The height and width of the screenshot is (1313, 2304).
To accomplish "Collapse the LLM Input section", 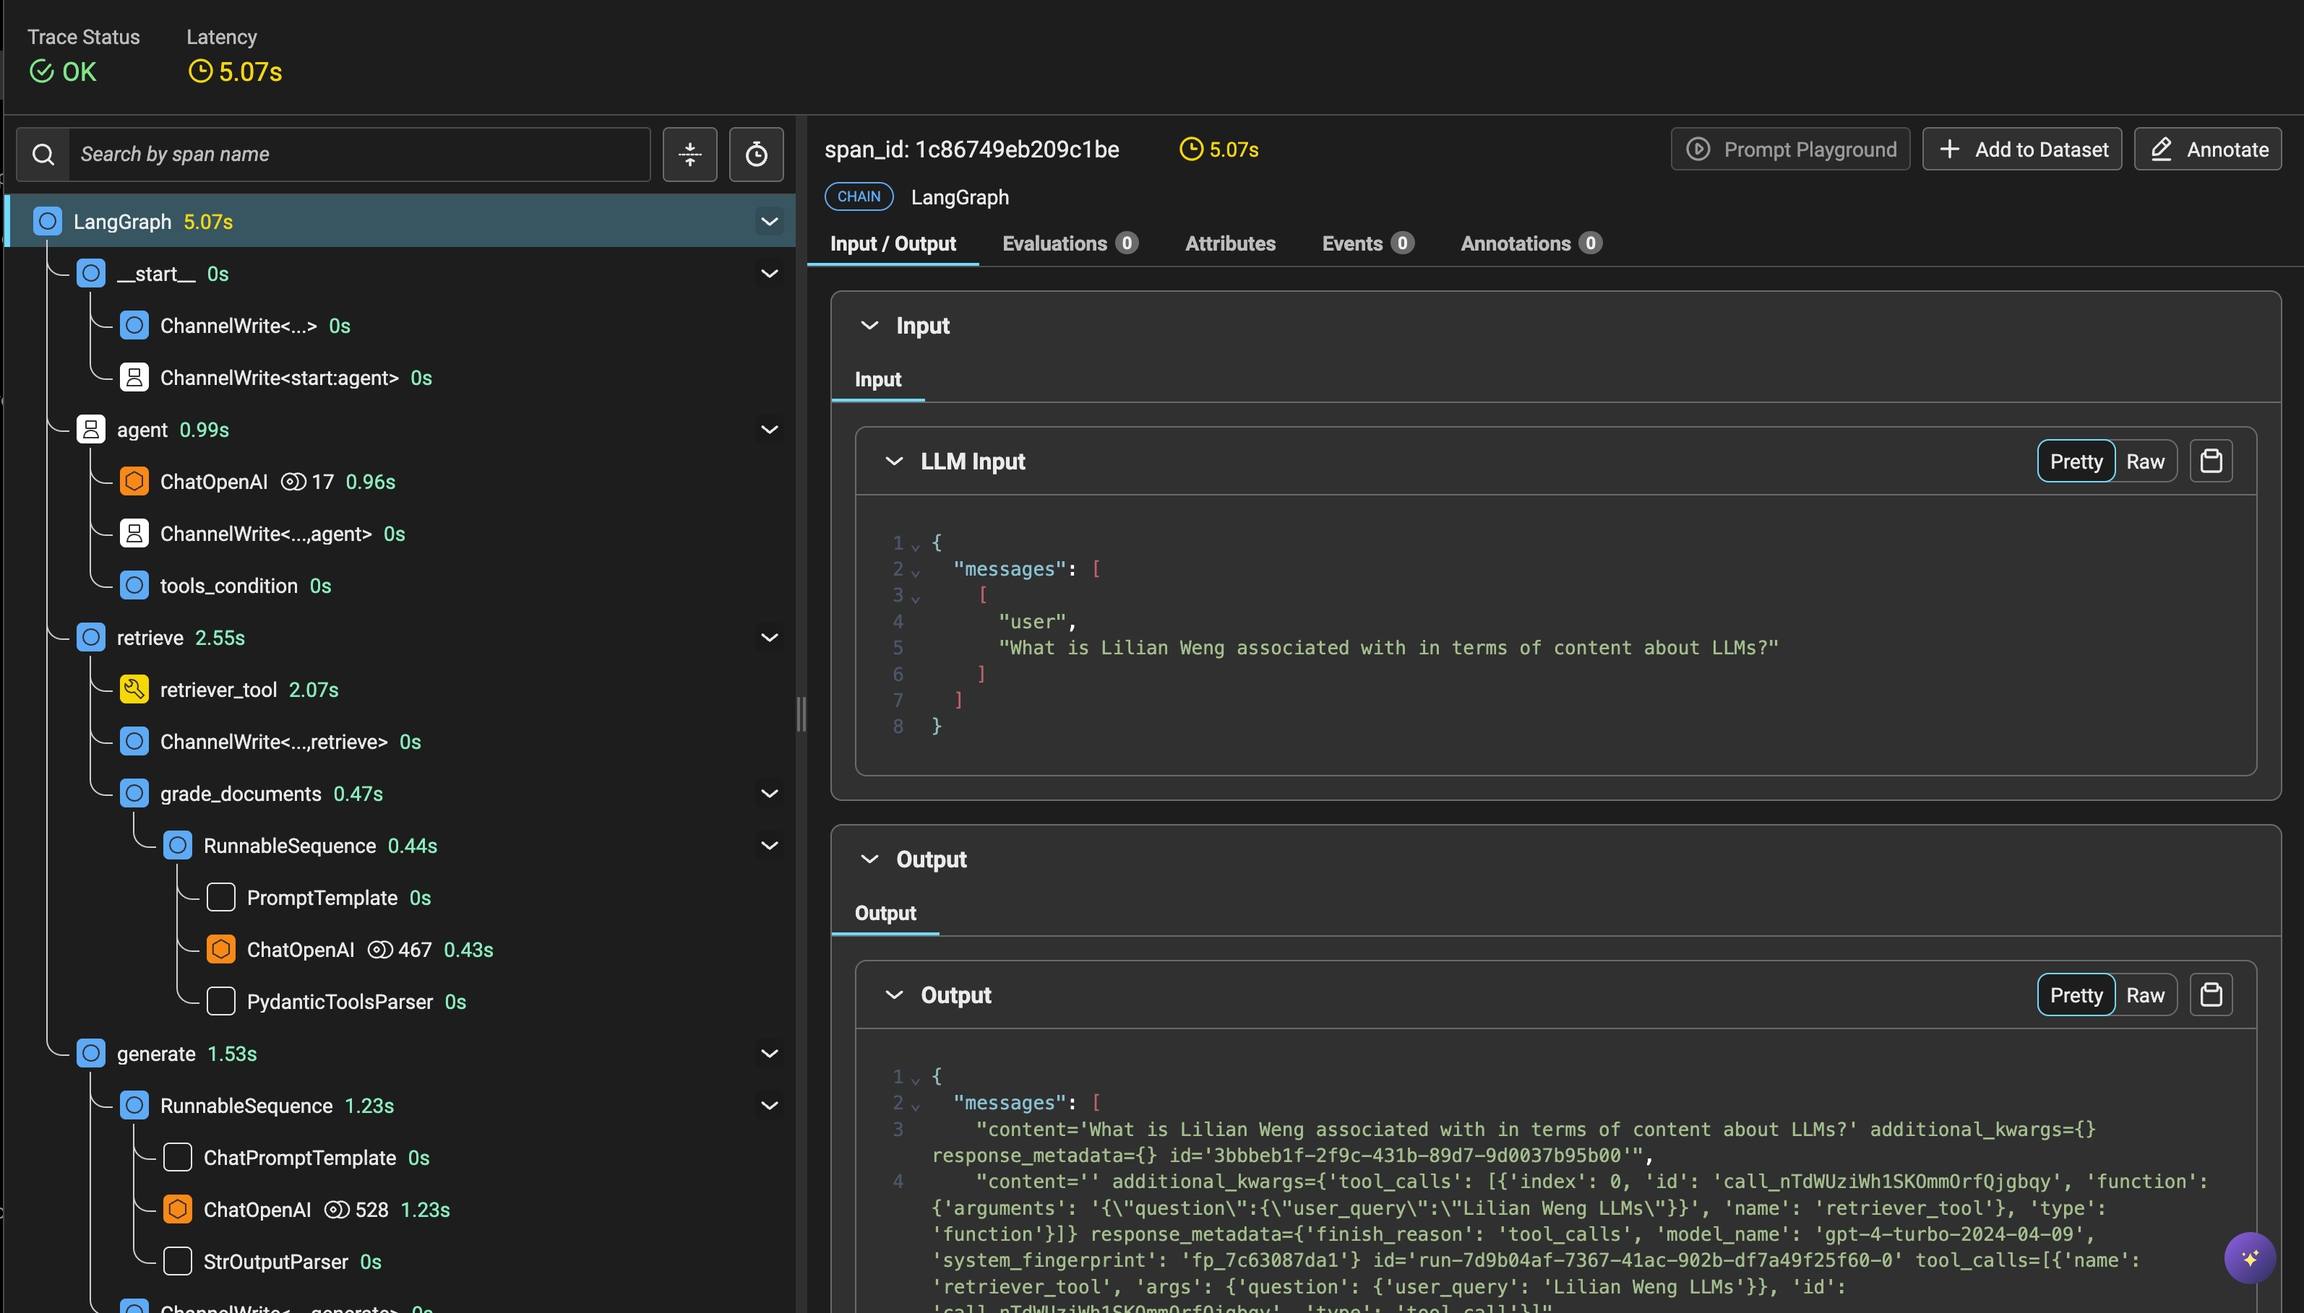I will [894, 461].
